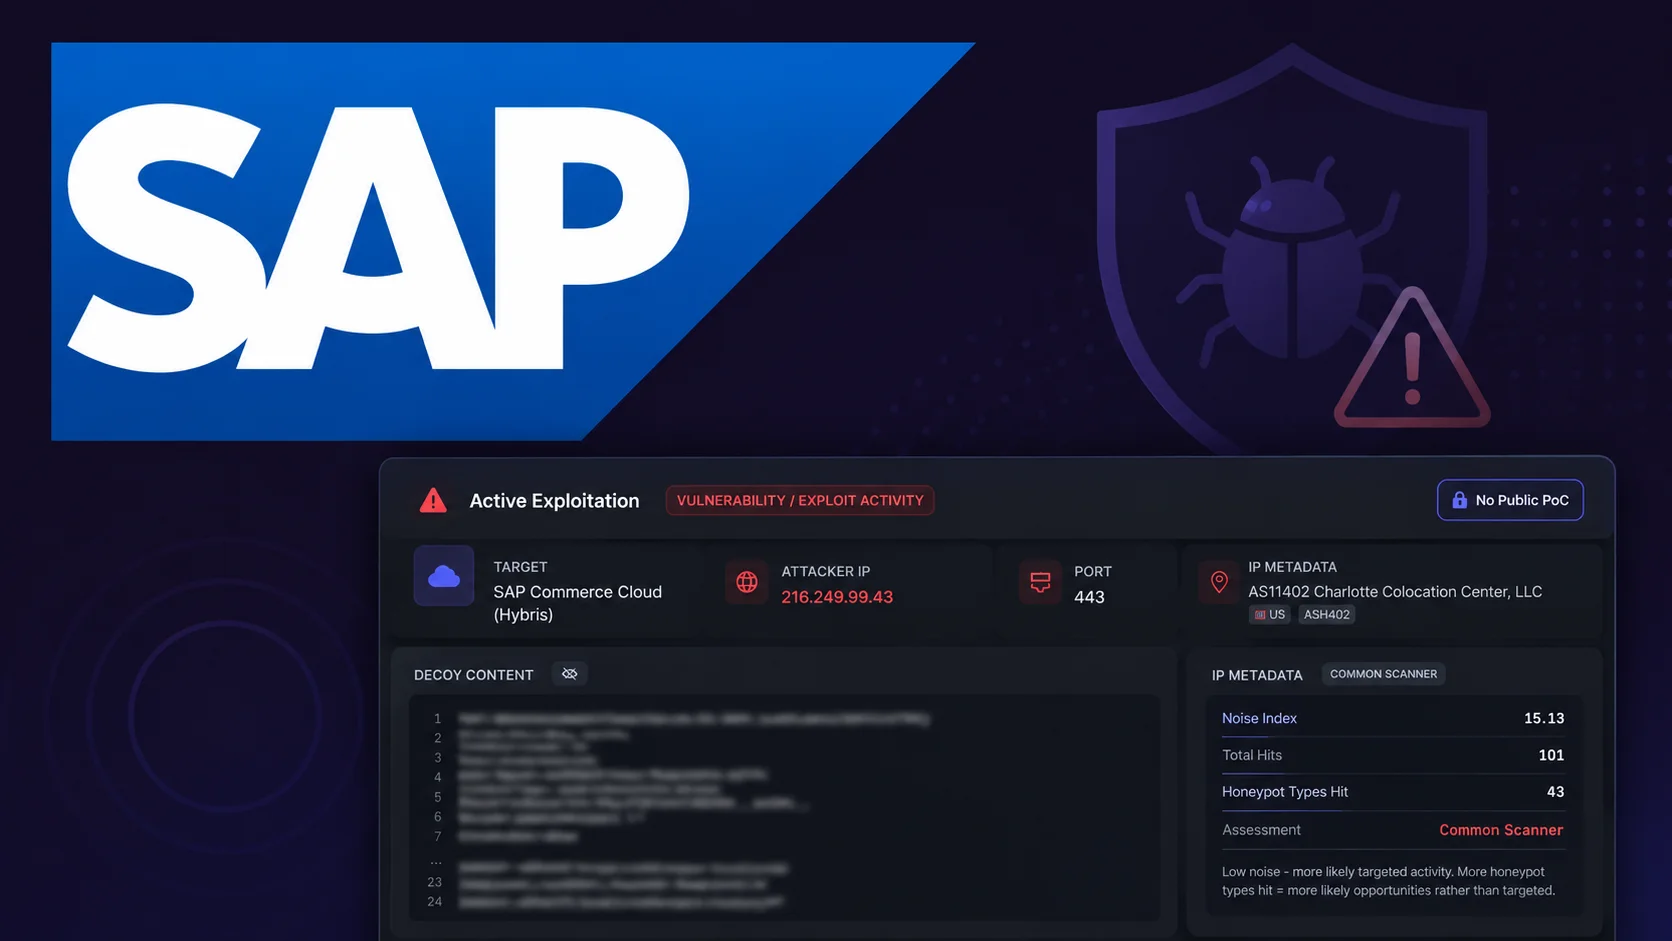This screenshot has width=1672, height=941.
Task: Click the shield with bug icon
Action: point(1292,250)
